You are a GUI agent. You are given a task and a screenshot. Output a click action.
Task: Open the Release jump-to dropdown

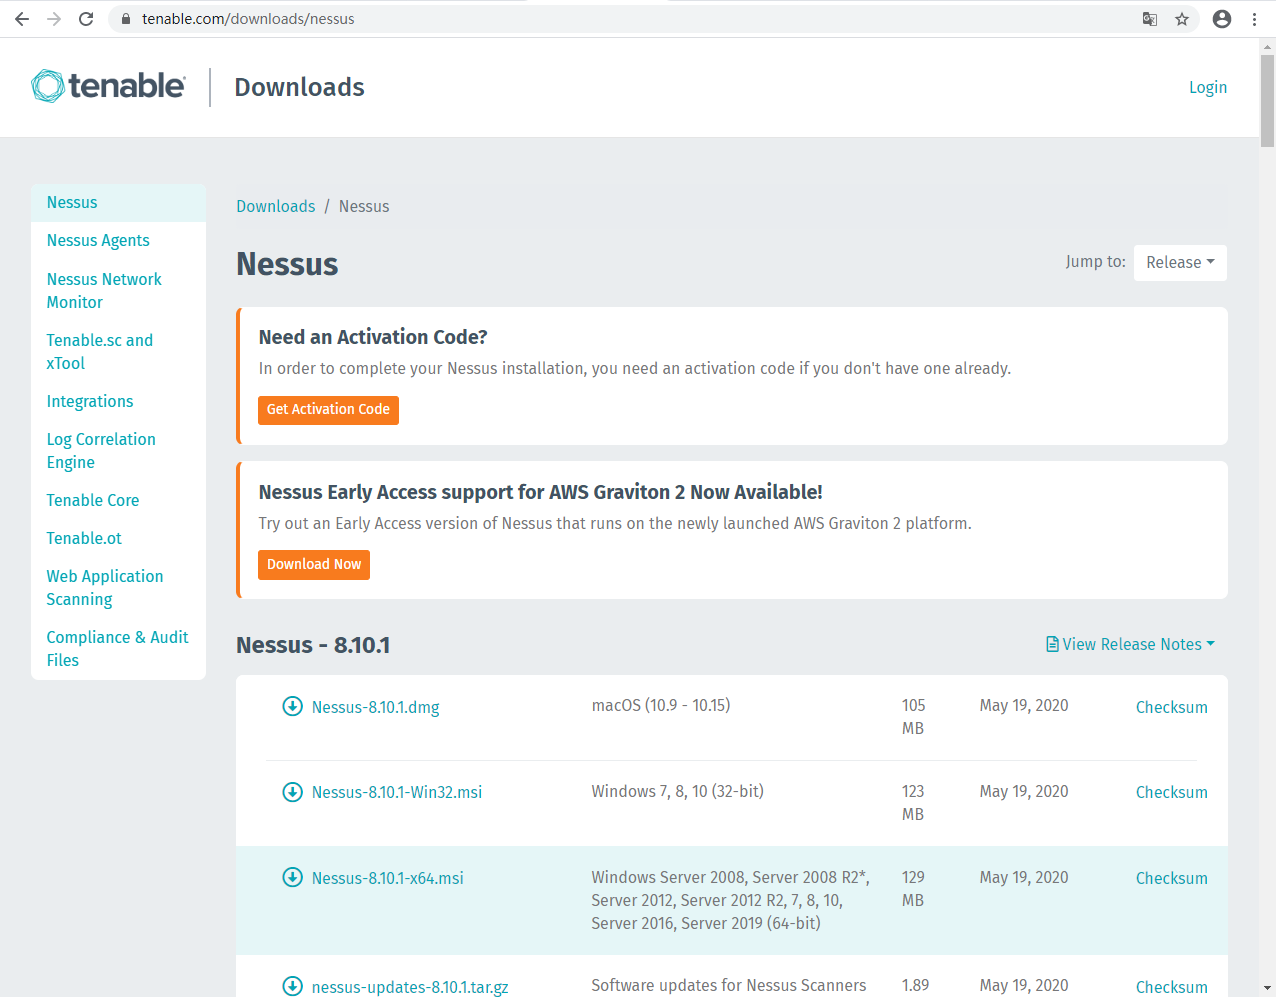coord(1180,262)
